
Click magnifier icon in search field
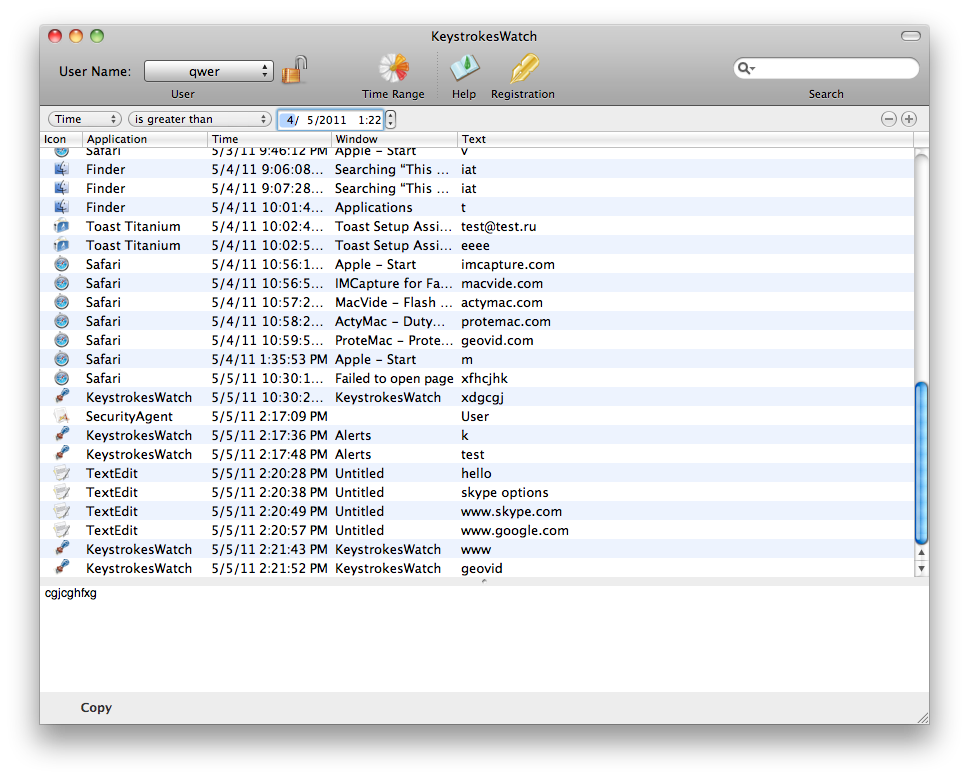[x=745, y=69]
